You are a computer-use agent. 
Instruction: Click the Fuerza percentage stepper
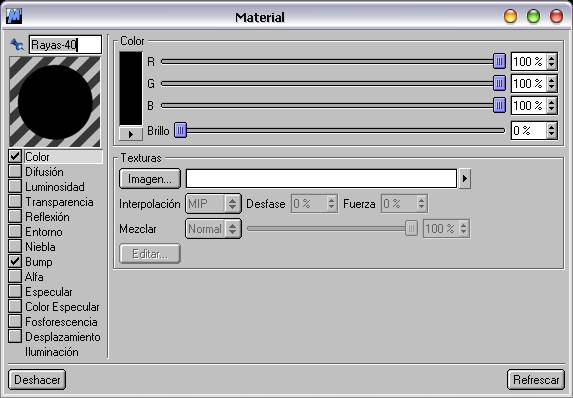click(x=421, y=204)
